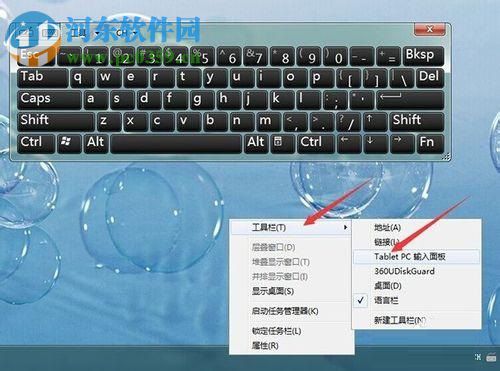This screenshot has height=371, width=500.
Task: Tap the w key
Action: point(109,78)
